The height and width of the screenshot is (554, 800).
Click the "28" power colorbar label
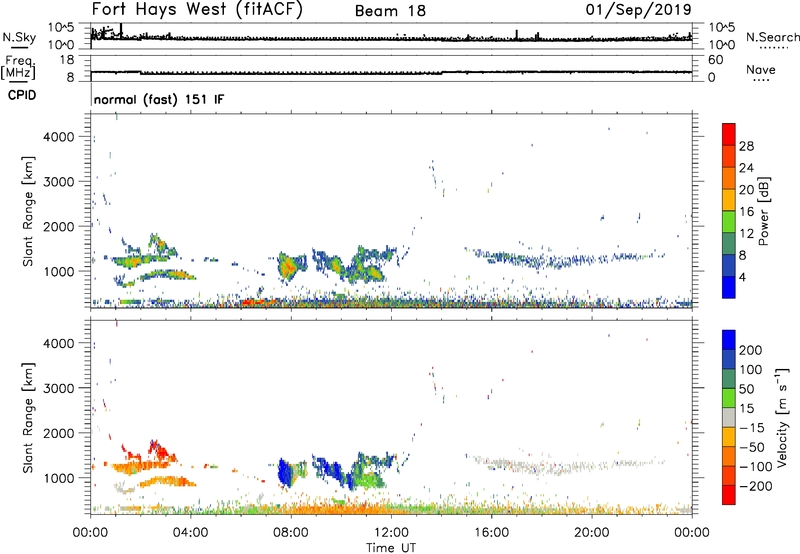(x=746, y=146)
